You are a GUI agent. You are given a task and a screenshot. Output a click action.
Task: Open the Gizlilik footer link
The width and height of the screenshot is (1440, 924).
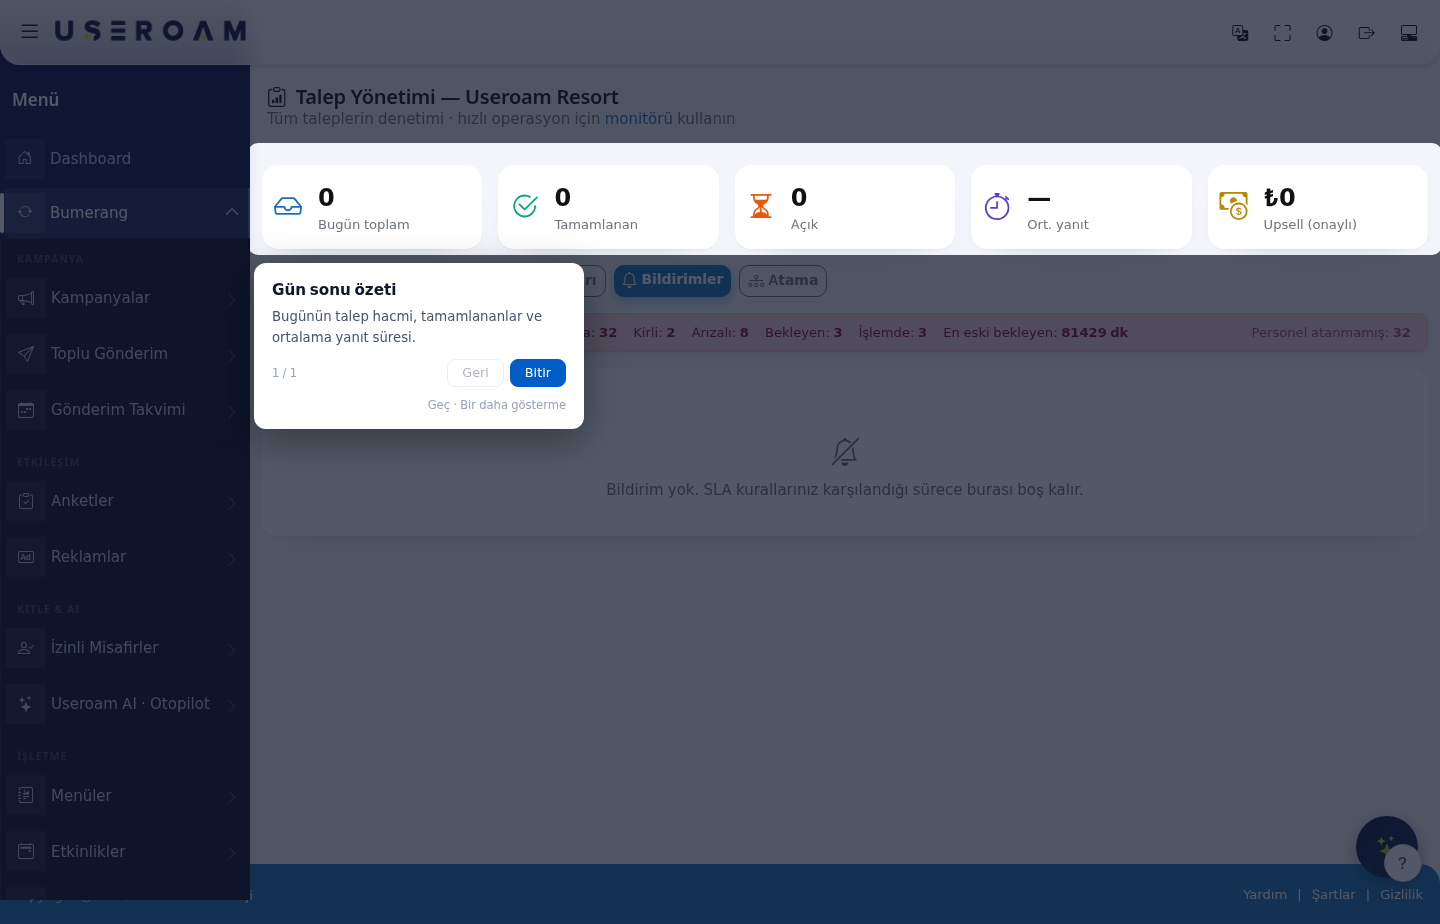[1401, 895]
